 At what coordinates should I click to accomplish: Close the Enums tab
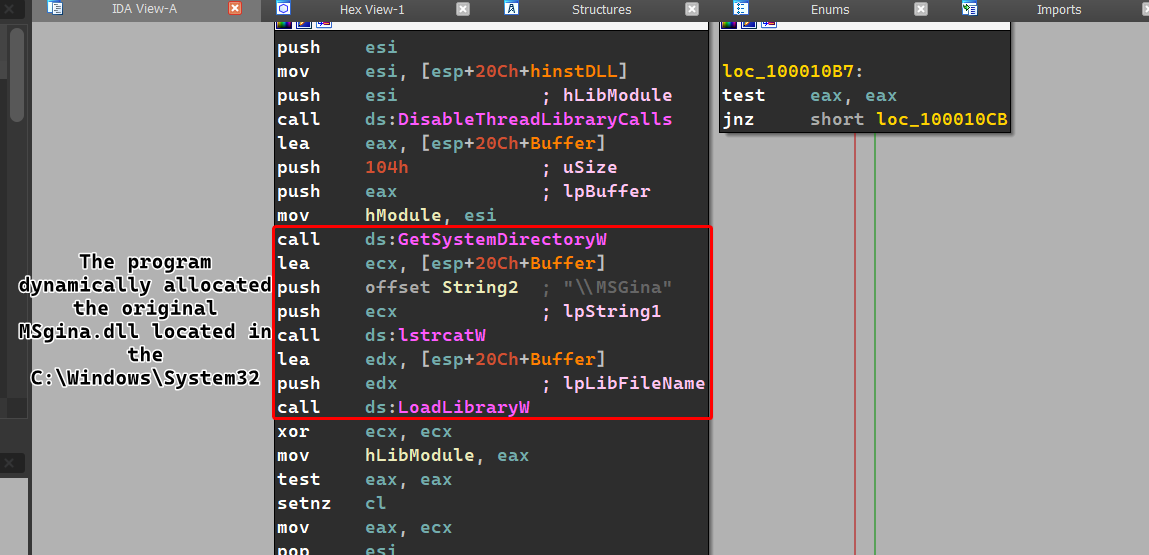920,9
